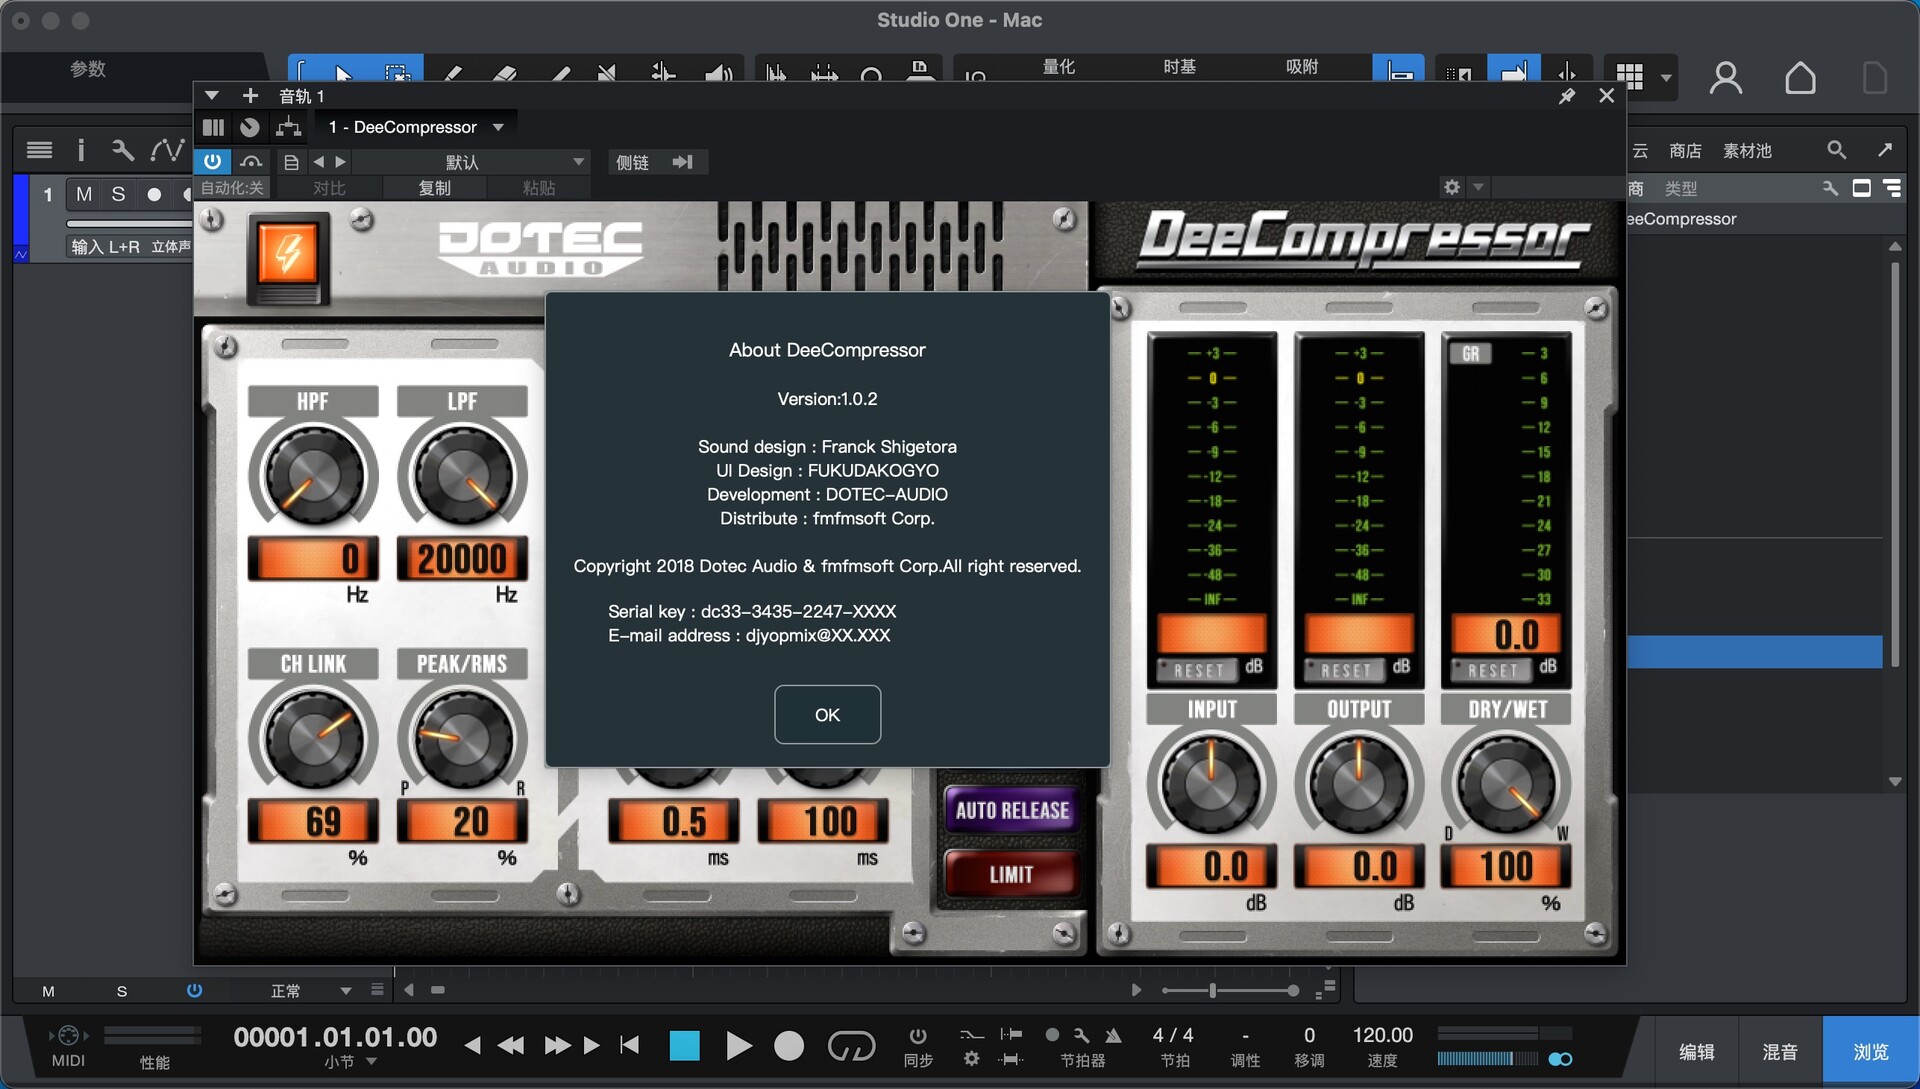
Task: Open the grid view dropdown arrow
Action: pos(1665,78)
